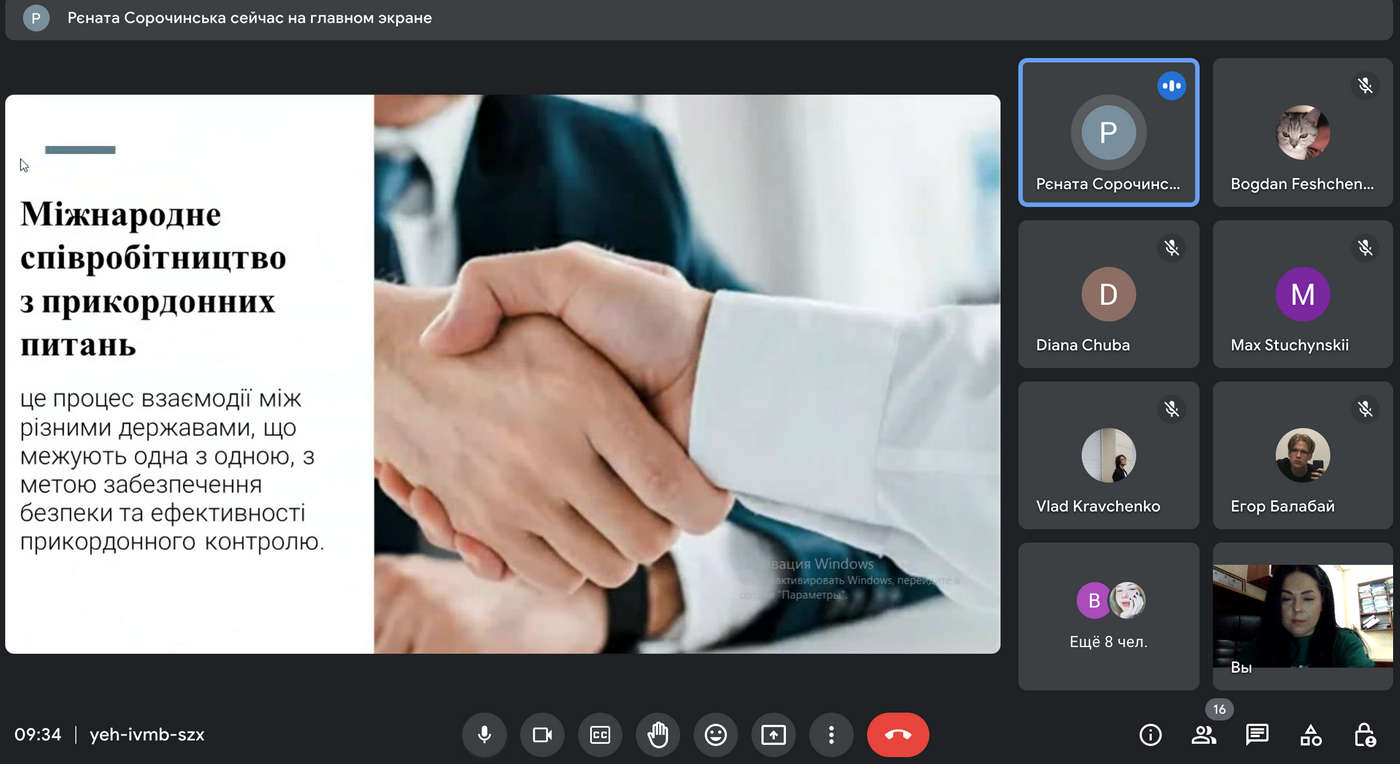Select Bogdan Feshchenko's participant tile

coord(1302,133)
